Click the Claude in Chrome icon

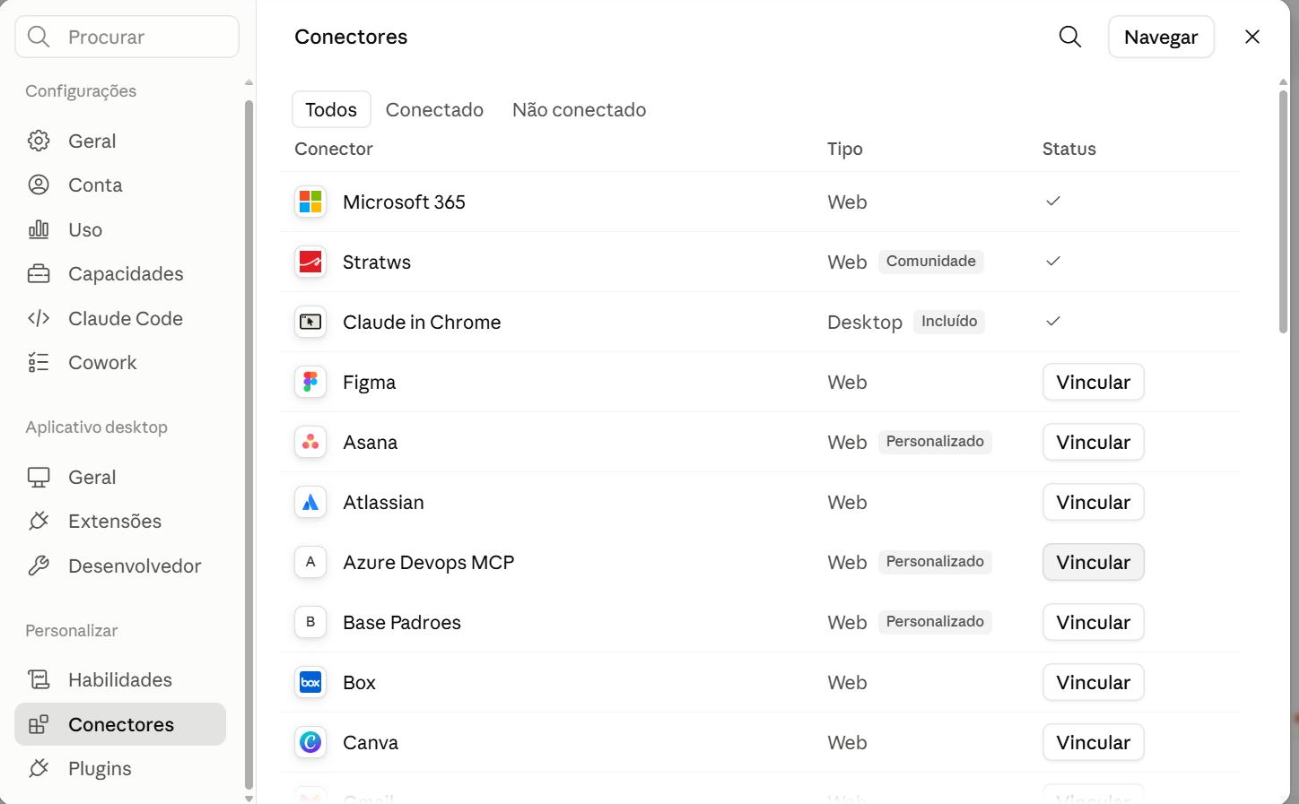(311, 322)
